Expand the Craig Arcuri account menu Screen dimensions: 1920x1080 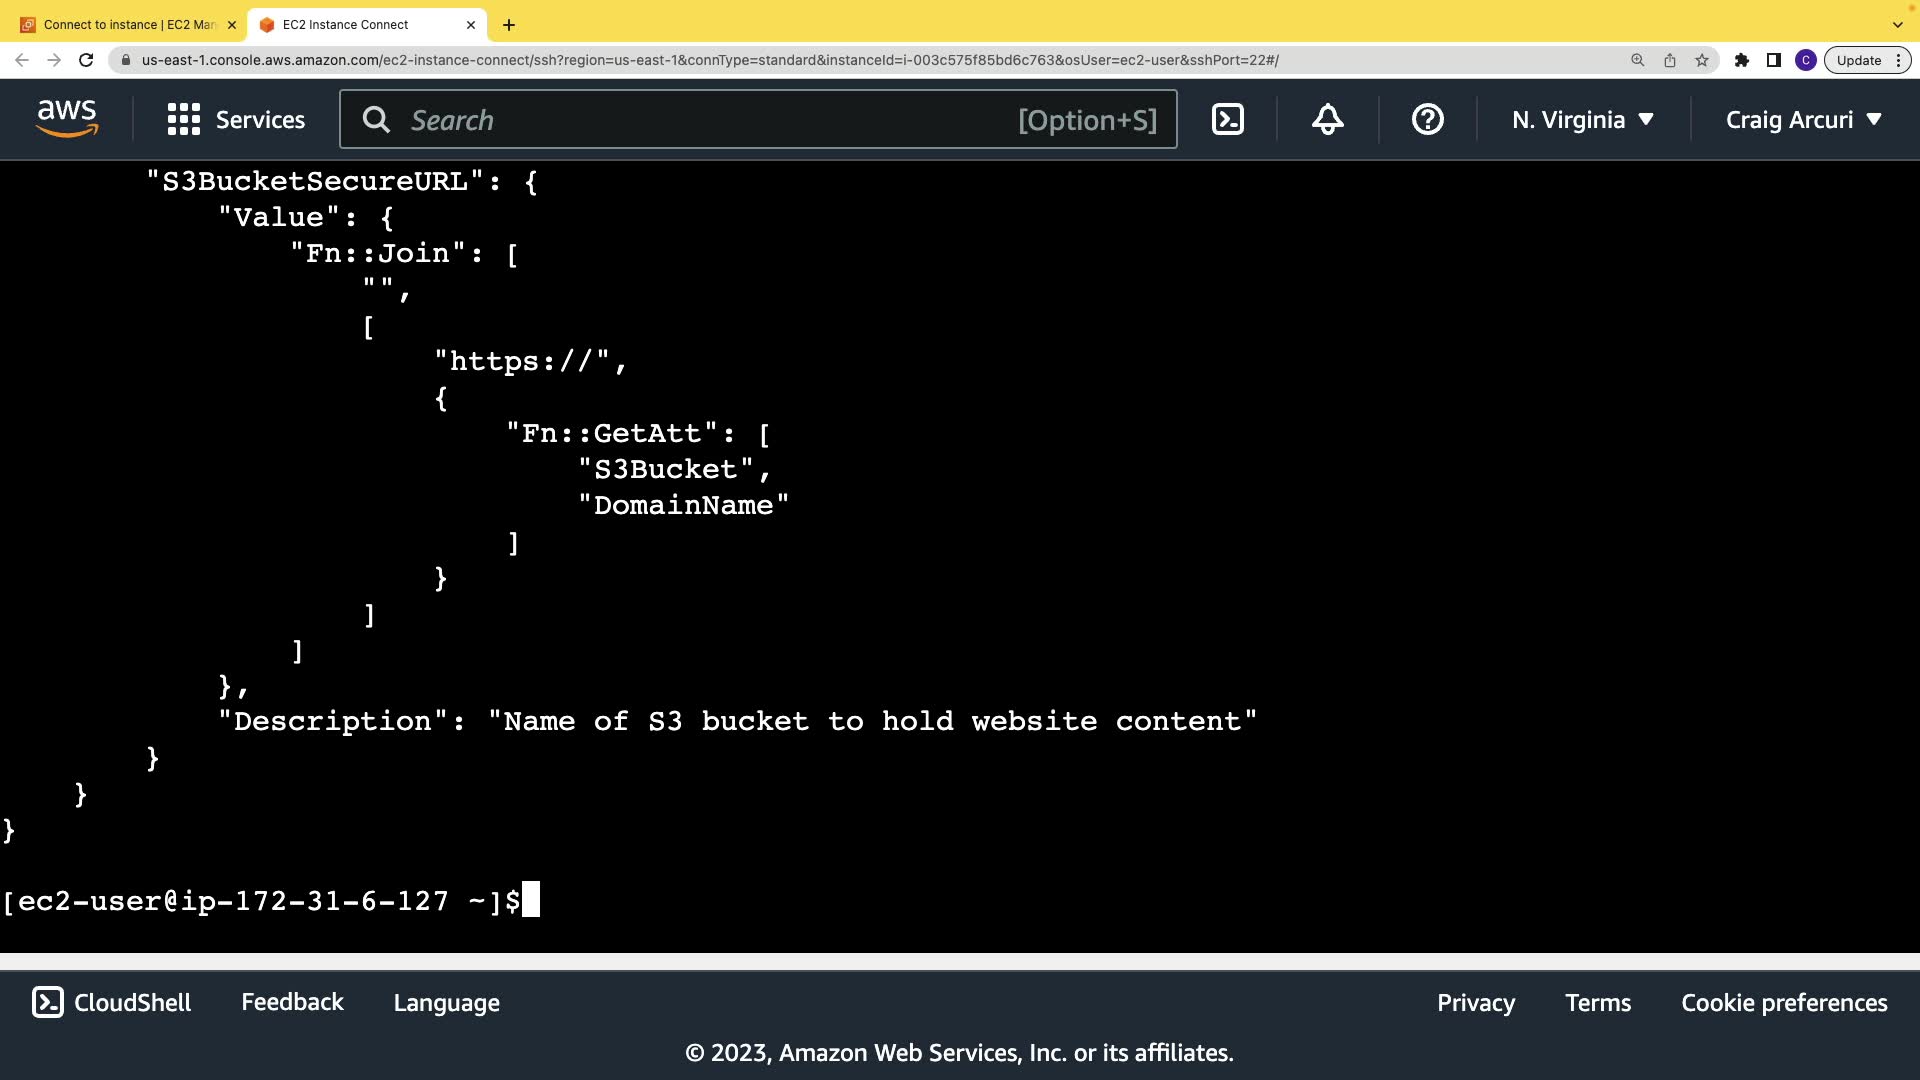(x=1803, y=120)
